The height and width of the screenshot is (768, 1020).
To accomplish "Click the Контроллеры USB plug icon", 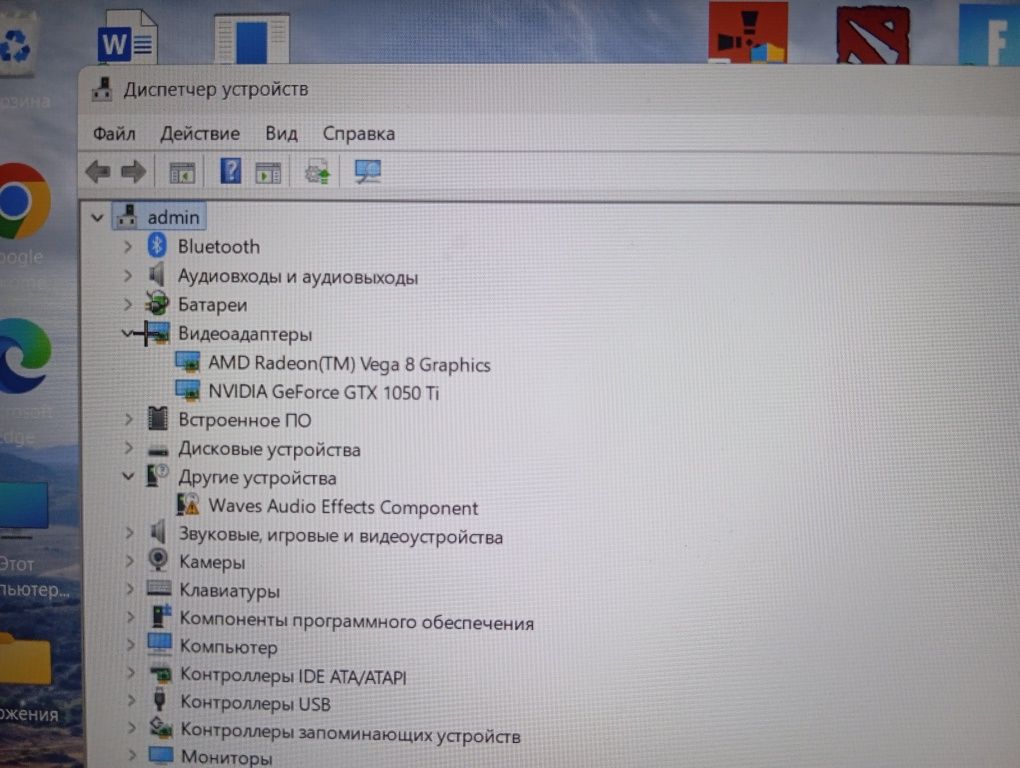I will click(x=160, y=700).
